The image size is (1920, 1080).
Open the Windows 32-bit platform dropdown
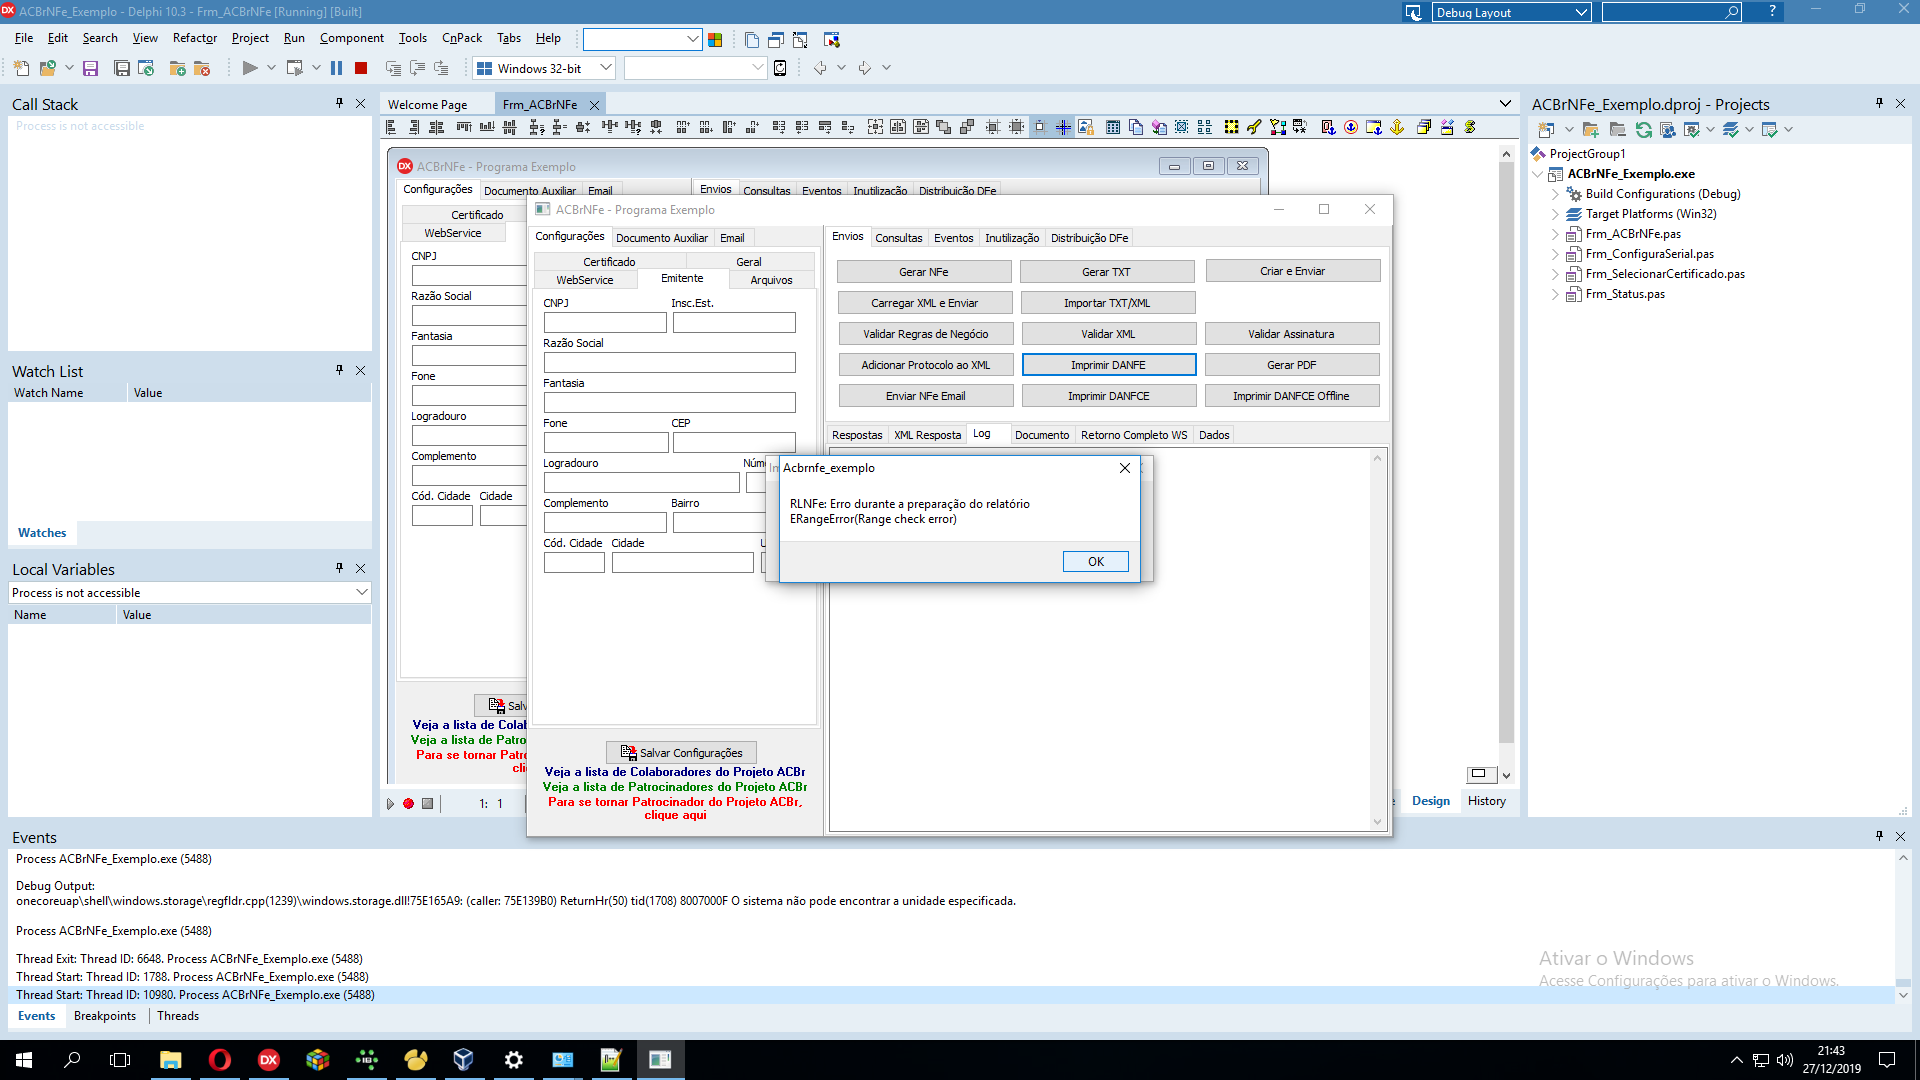pyautogui.click(x=605, y=68)
